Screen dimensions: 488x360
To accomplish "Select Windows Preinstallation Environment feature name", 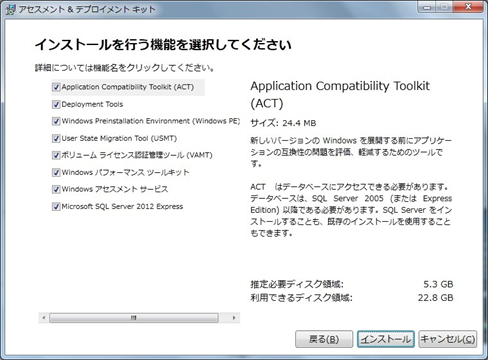I will click(x=151, y=121).
